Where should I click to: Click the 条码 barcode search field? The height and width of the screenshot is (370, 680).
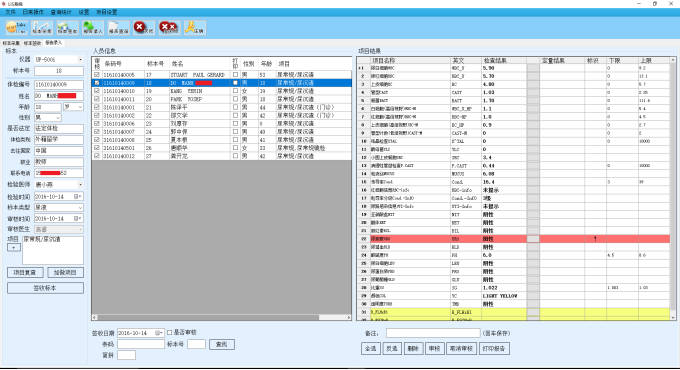(x=141, y=344)
